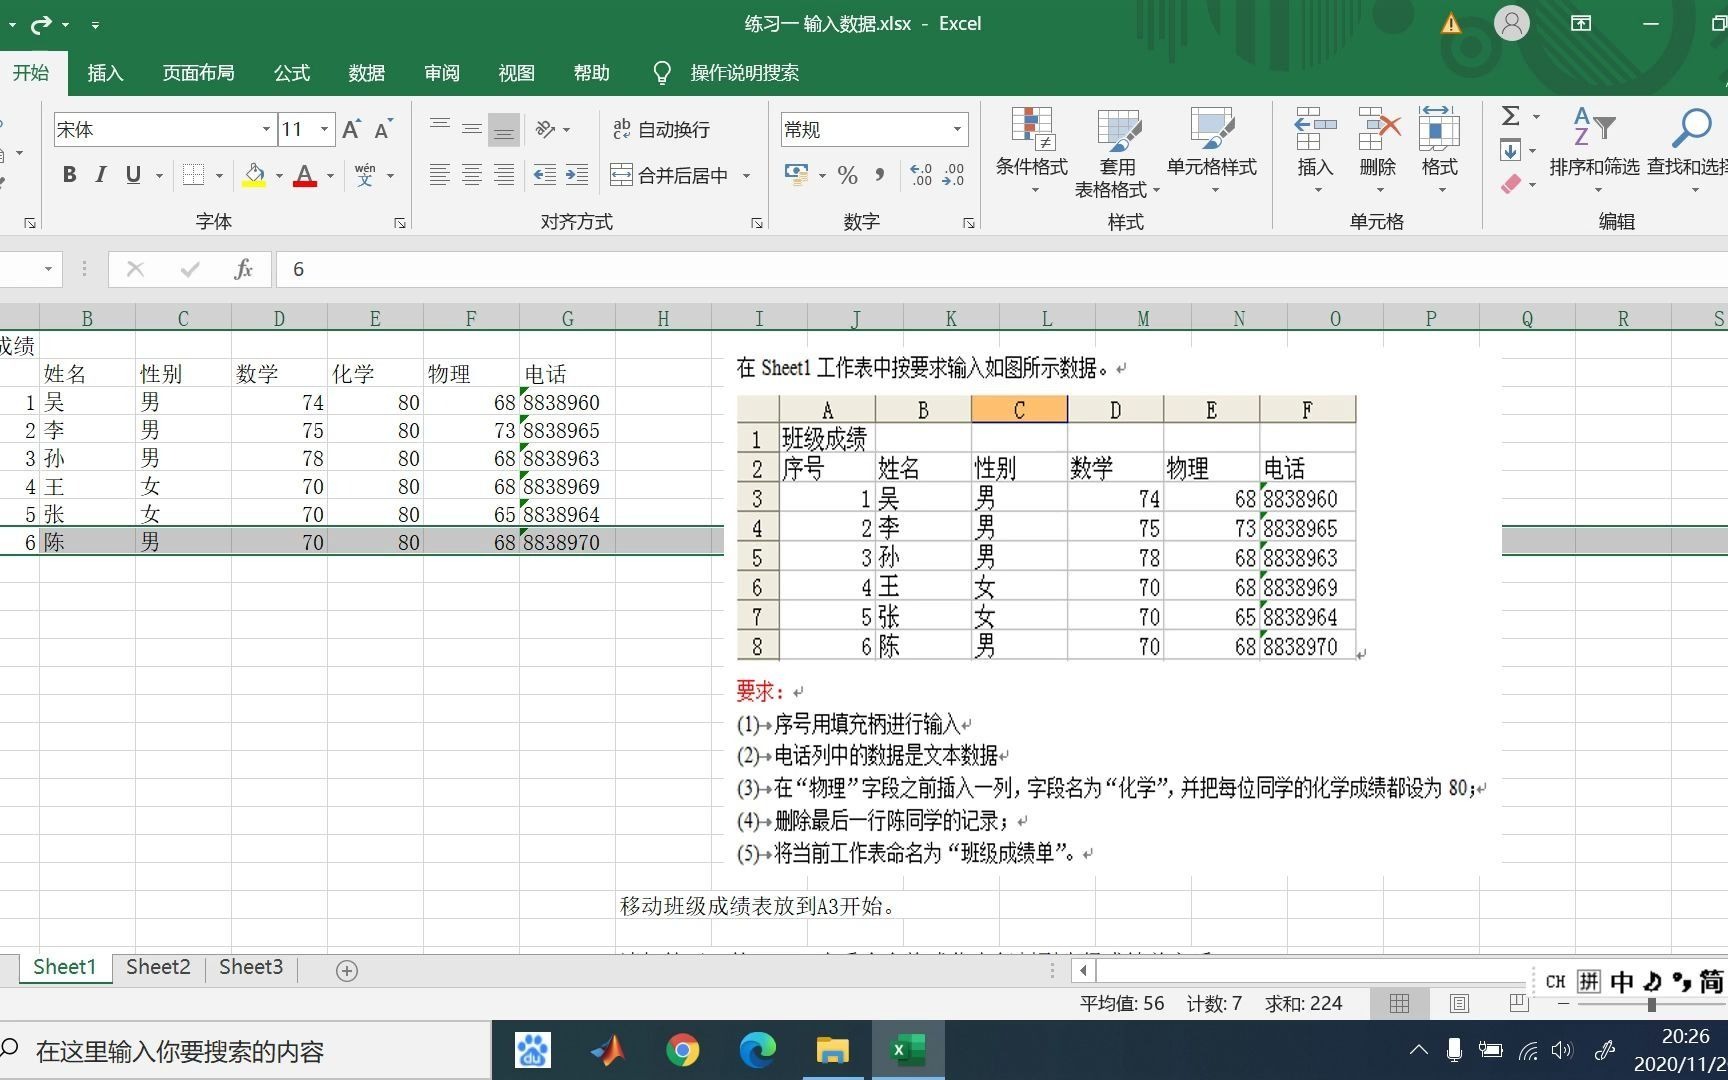Click the 查找和选择 find icon
This screenshot has width=1728, height=1080.
(1692, 140)
